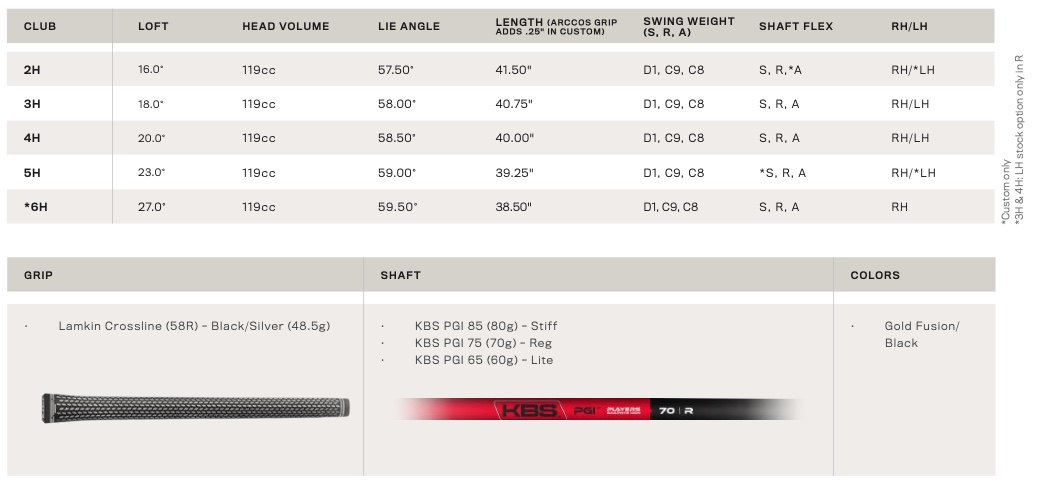Click the Lamkin Crossline grip text
Image resolution: width=1063 pixels, height=491 pixels.
(x=194, y=326)
